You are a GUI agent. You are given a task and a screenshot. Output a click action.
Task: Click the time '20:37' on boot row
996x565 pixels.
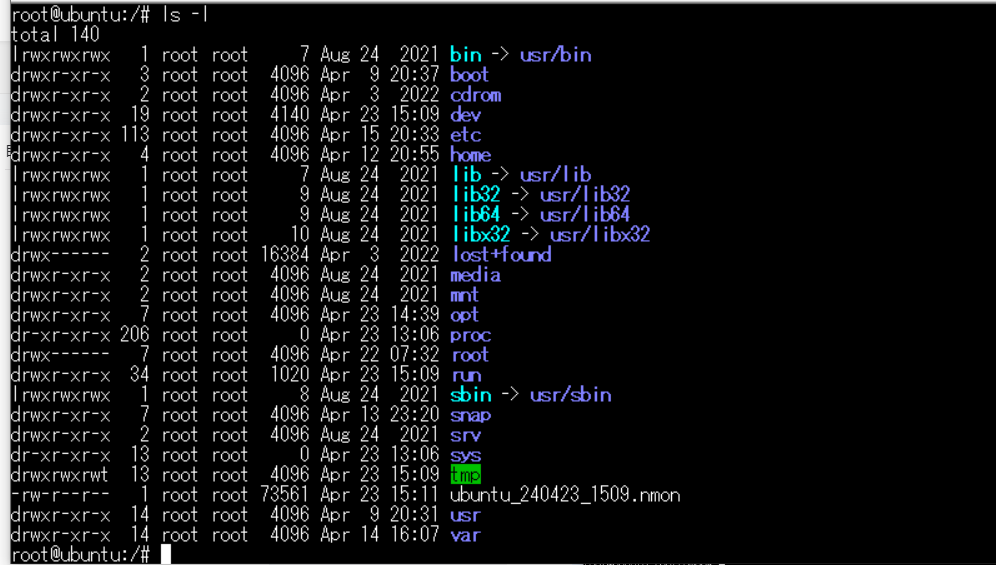[415, 75]
